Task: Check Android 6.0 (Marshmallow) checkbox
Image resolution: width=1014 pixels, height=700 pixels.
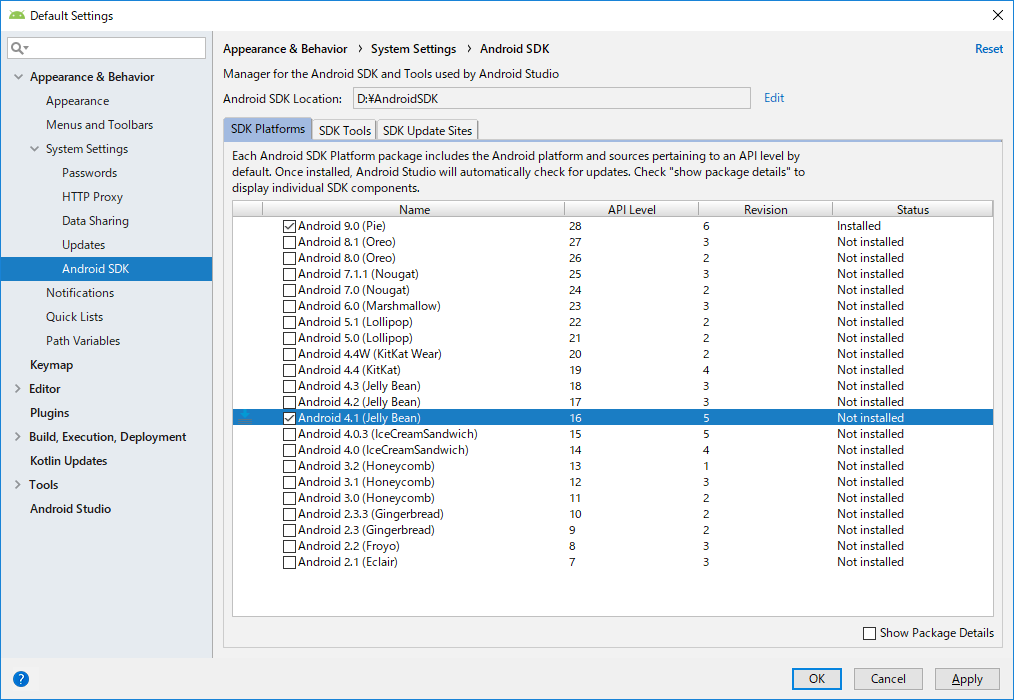Action: 289,306
